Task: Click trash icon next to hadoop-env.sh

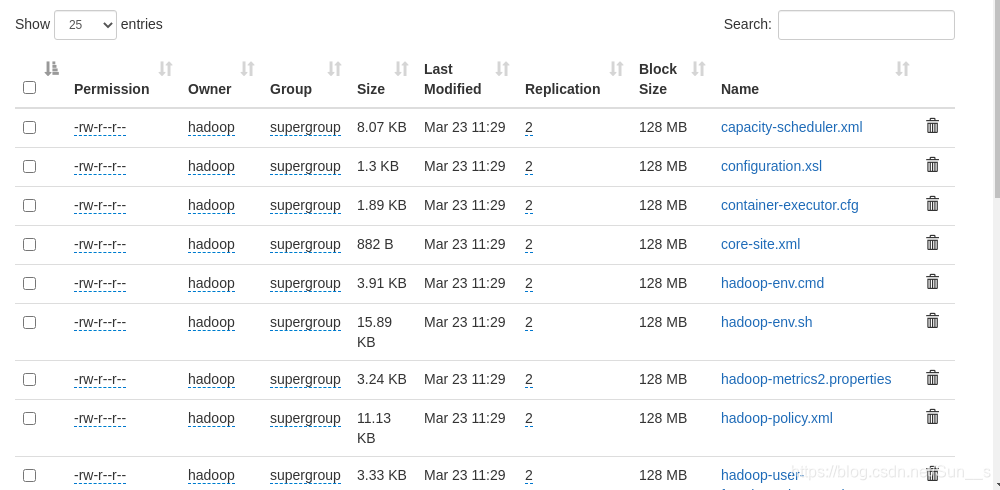Action: pos(932,321)
